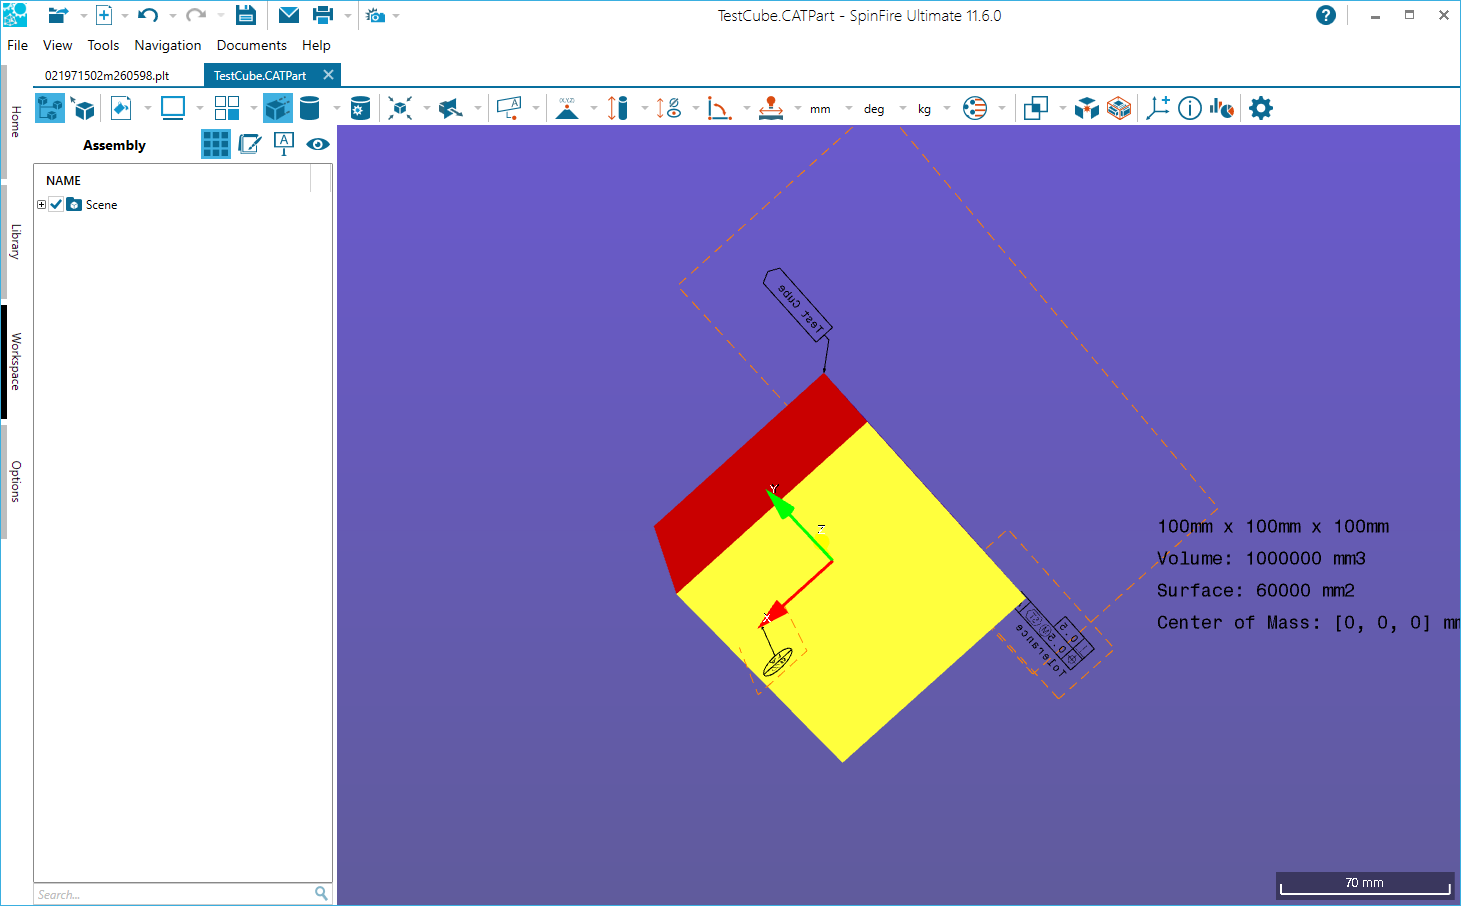Image resolution: width=1461 pixels, height=906 pixels.
Task: Click the email envelope icon
Action: point(289,15)
